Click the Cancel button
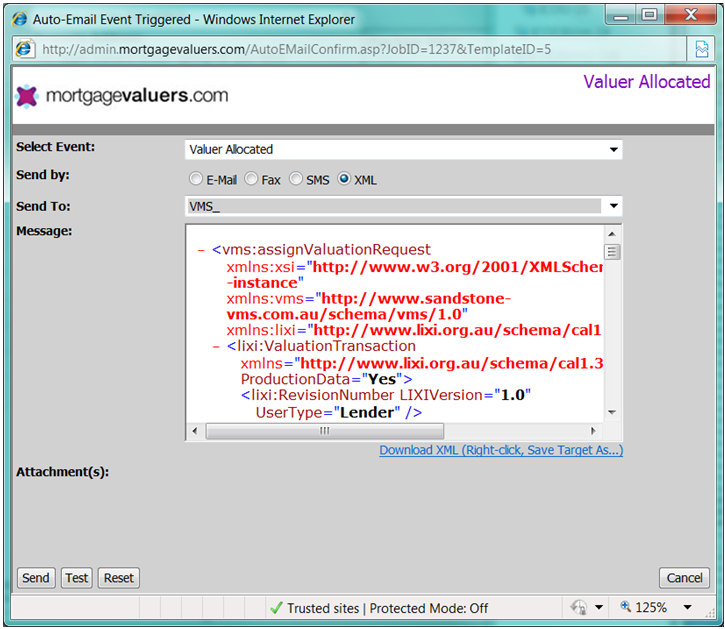This screenshot has height=629, width=725. [x=684, y=578]
